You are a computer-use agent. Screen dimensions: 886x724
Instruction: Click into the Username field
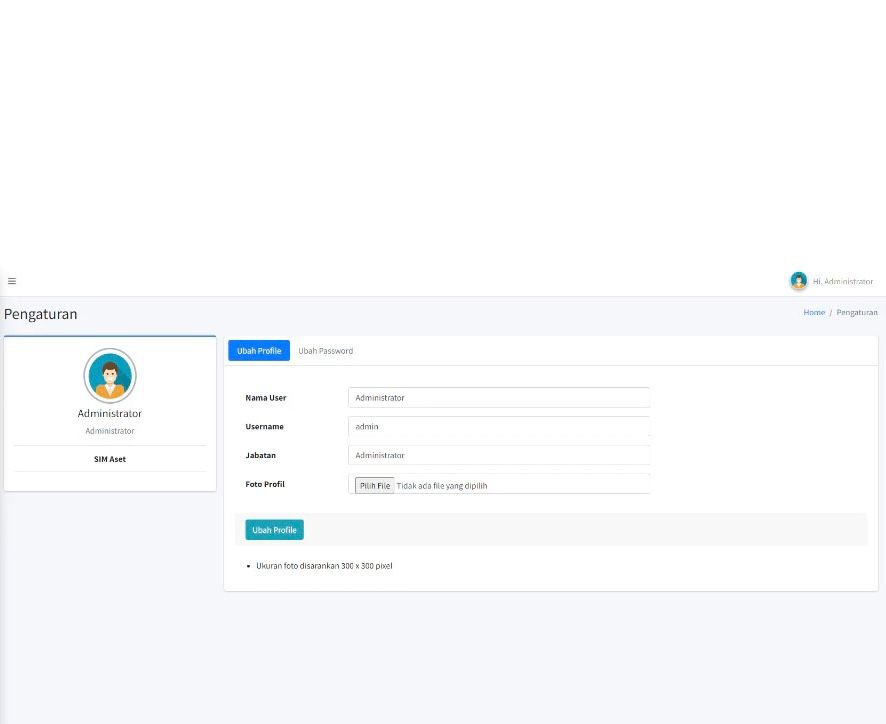click(499, 426)
